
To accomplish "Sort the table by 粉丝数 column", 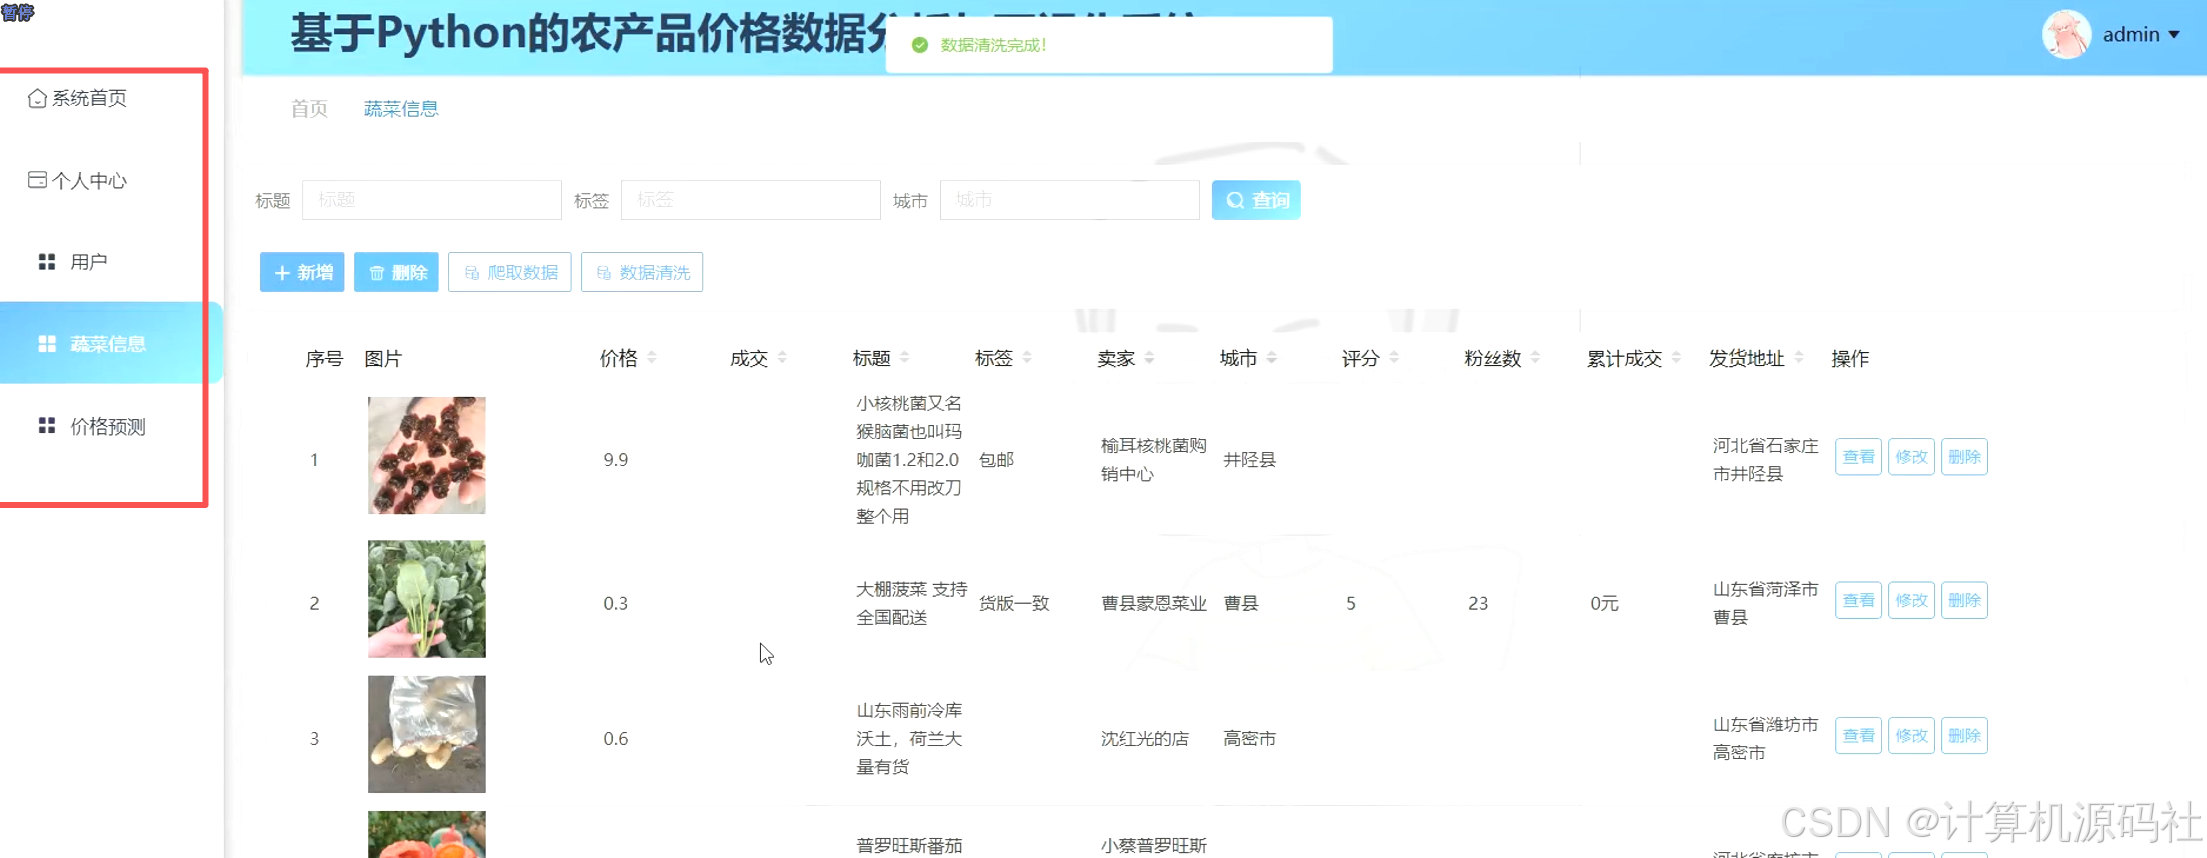I will coord(1535,358).
